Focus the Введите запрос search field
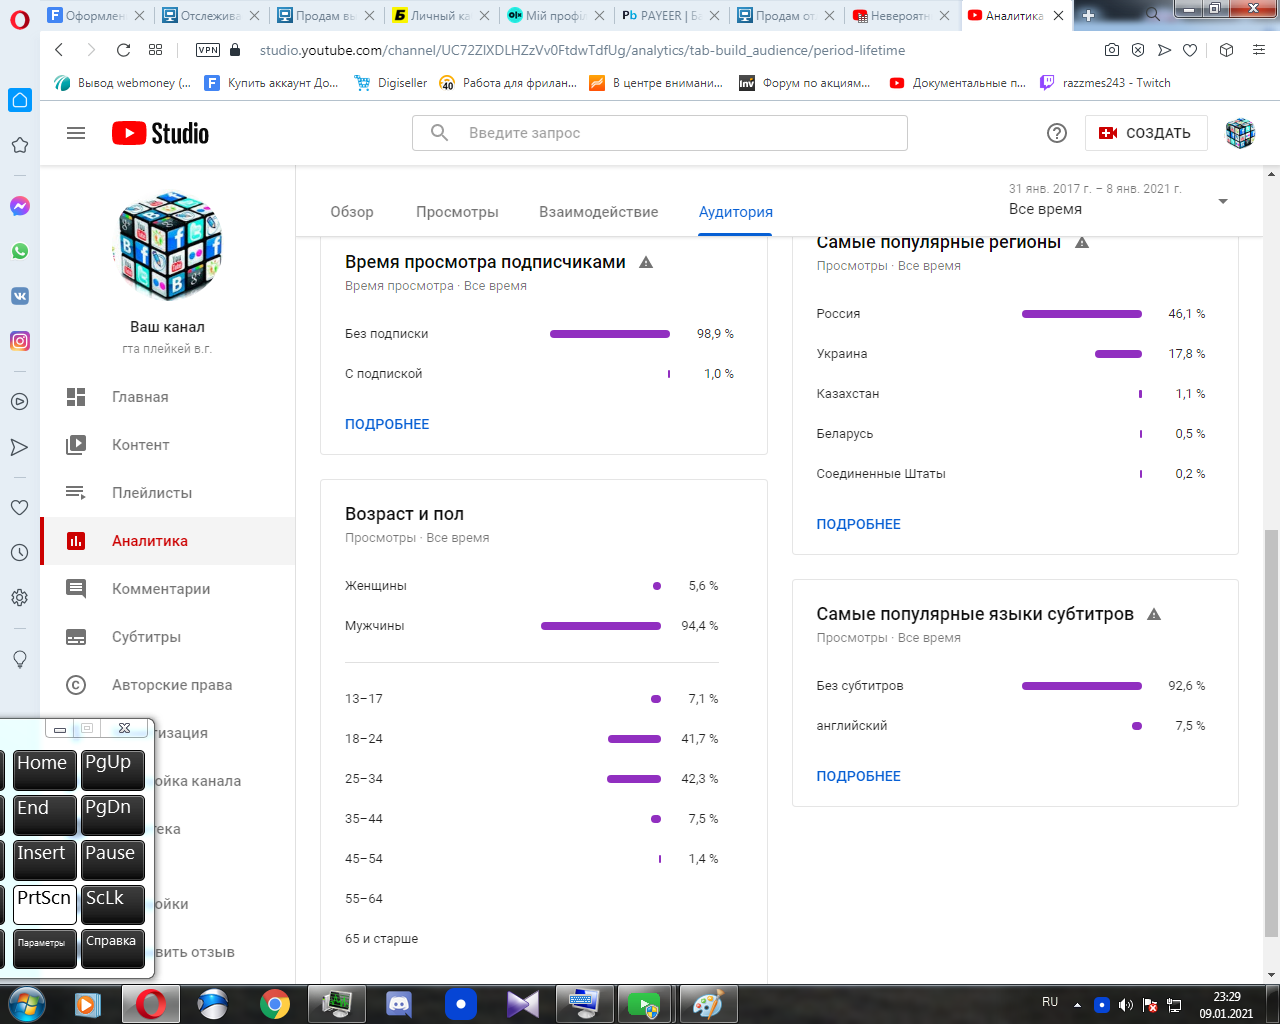This screenshot has height=1024, width=1280. click(x=660, y=133)
